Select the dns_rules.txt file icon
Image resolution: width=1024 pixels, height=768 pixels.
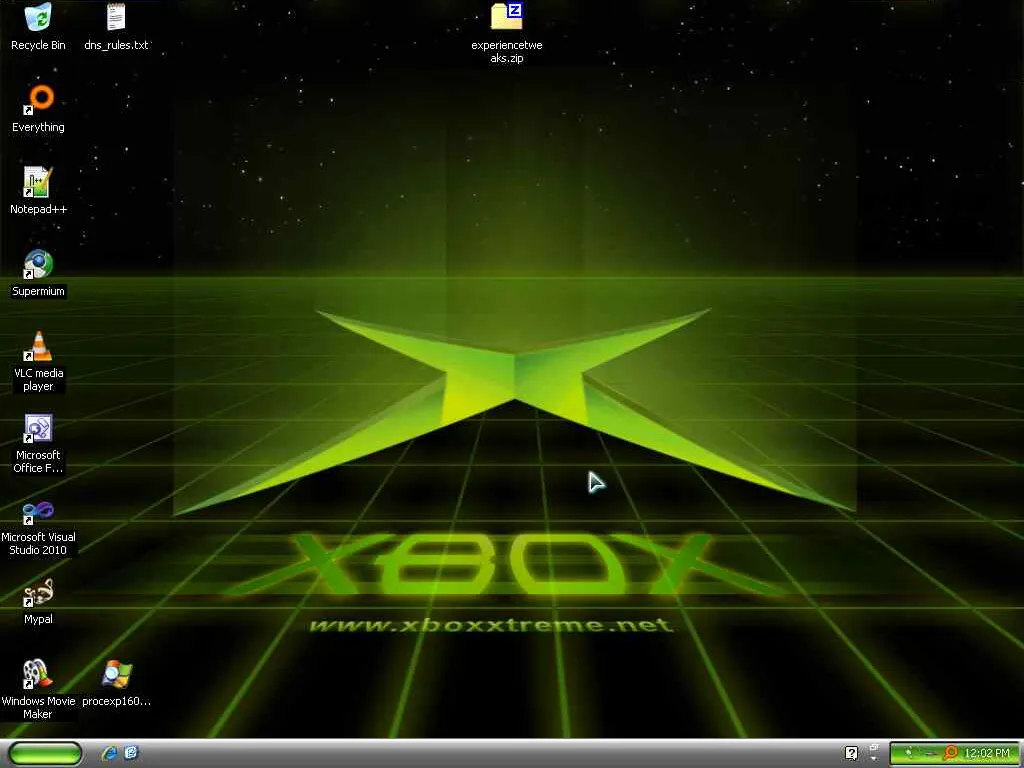(x=116, y=17)
